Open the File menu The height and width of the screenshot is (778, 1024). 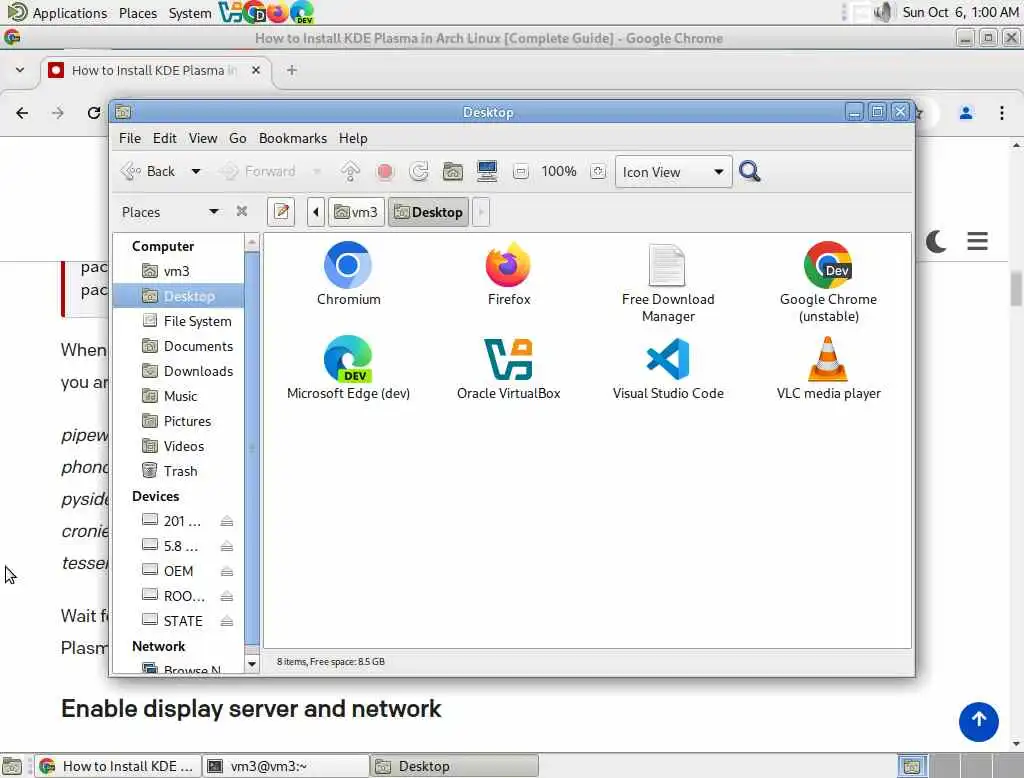click(x=129, y=138)
